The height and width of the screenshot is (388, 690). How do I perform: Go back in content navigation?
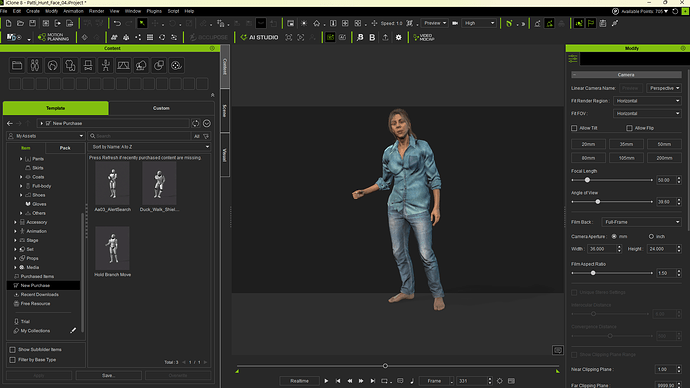[x=10, y=124]
